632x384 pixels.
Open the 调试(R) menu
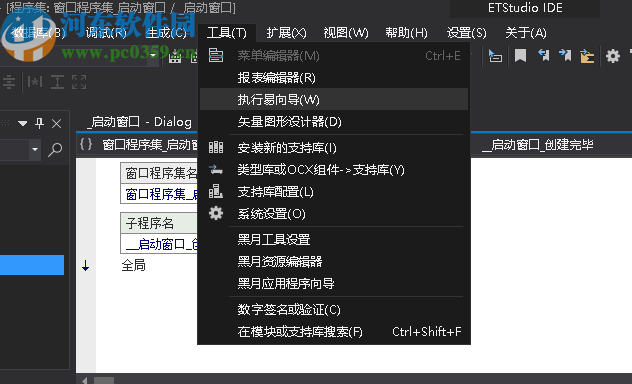click(106, 33)
